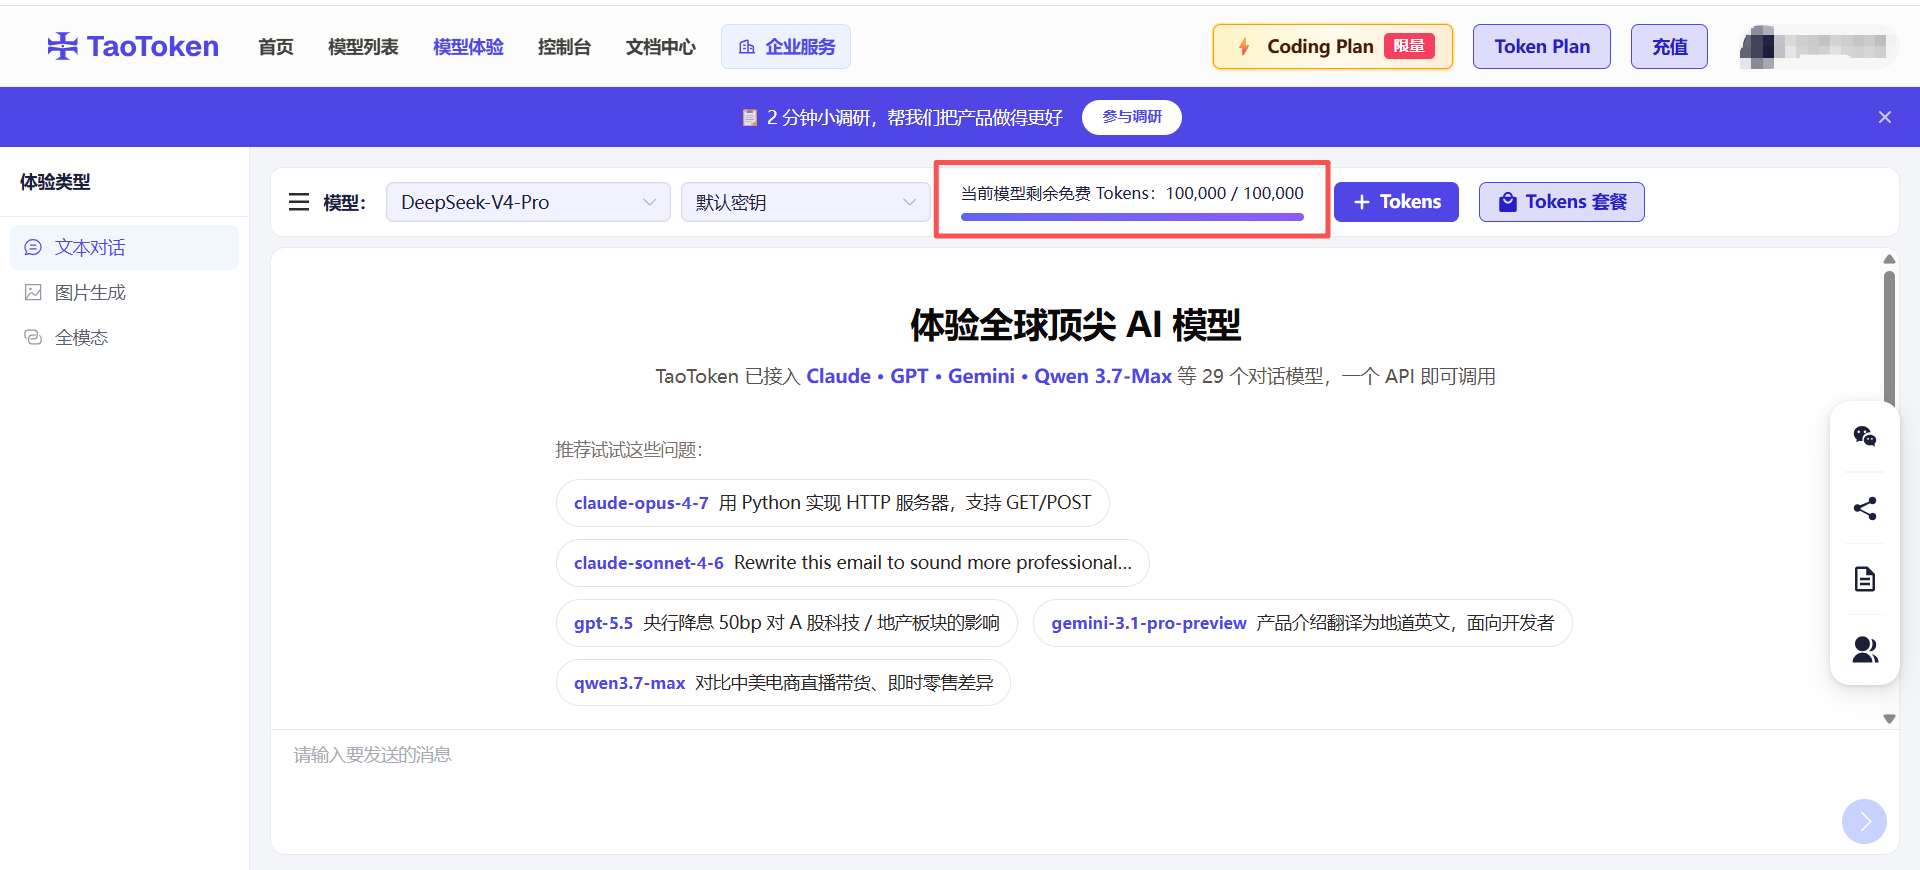Click the text chat icon in sidebar
The image size is (1920, 870).
(33, 247)
